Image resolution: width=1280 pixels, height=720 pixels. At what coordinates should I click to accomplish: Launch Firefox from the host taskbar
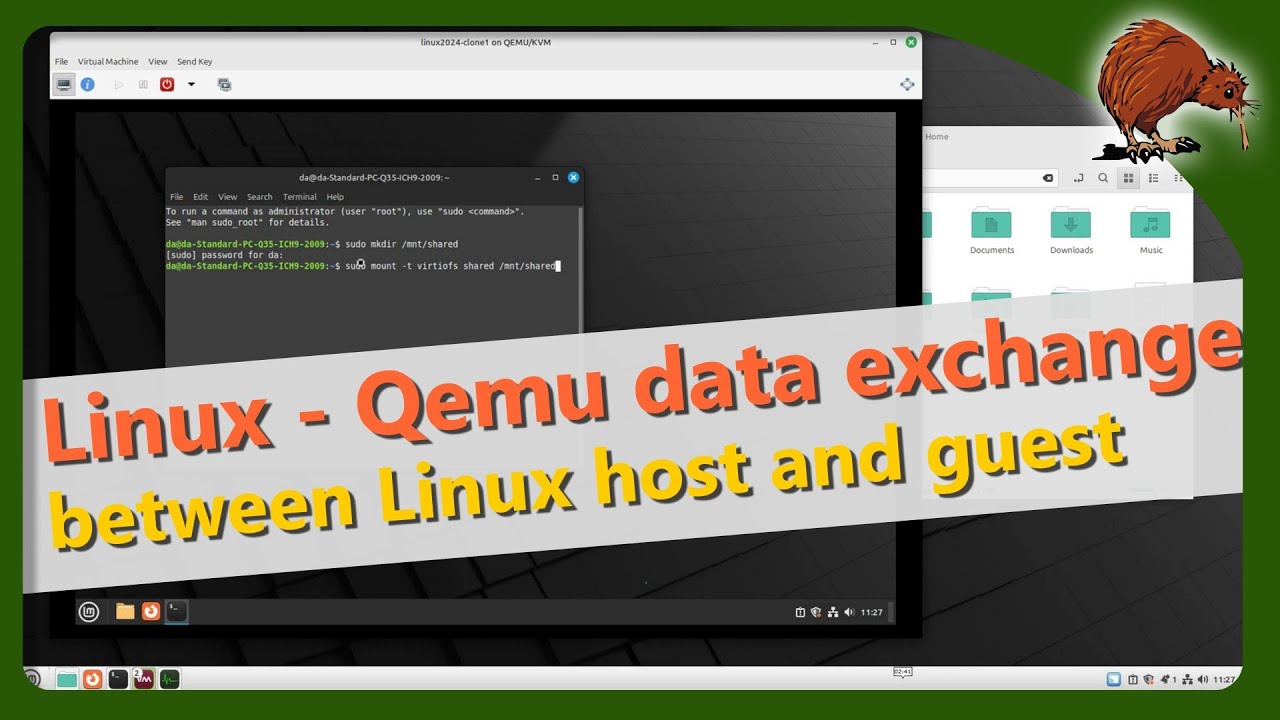[92, 680]
